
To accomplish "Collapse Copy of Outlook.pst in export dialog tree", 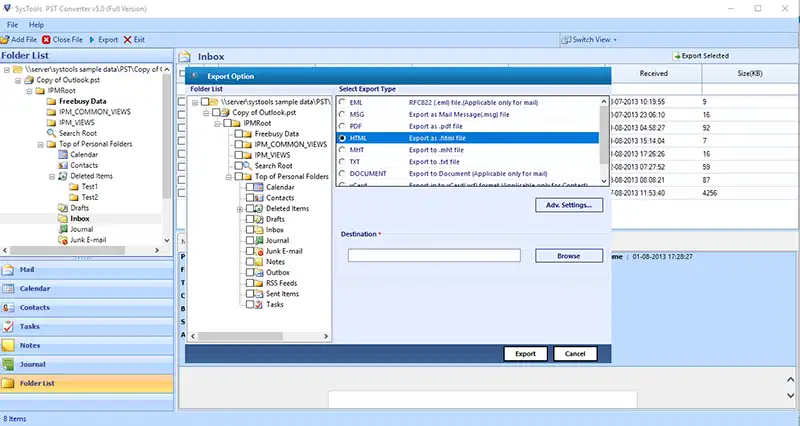I will (206, 113).
